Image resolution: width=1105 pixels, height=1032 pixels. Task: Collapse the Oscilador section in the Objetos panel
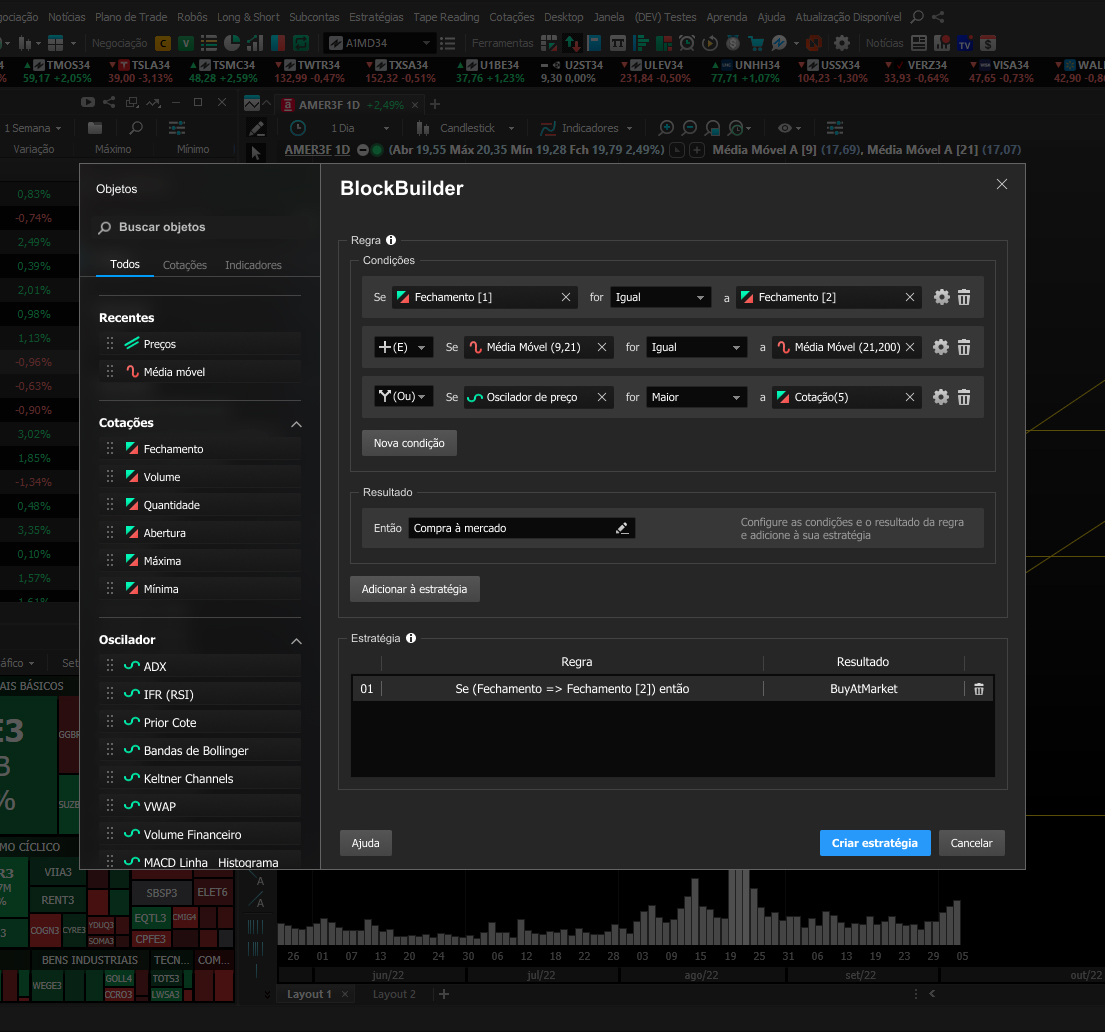pos(297,641)
